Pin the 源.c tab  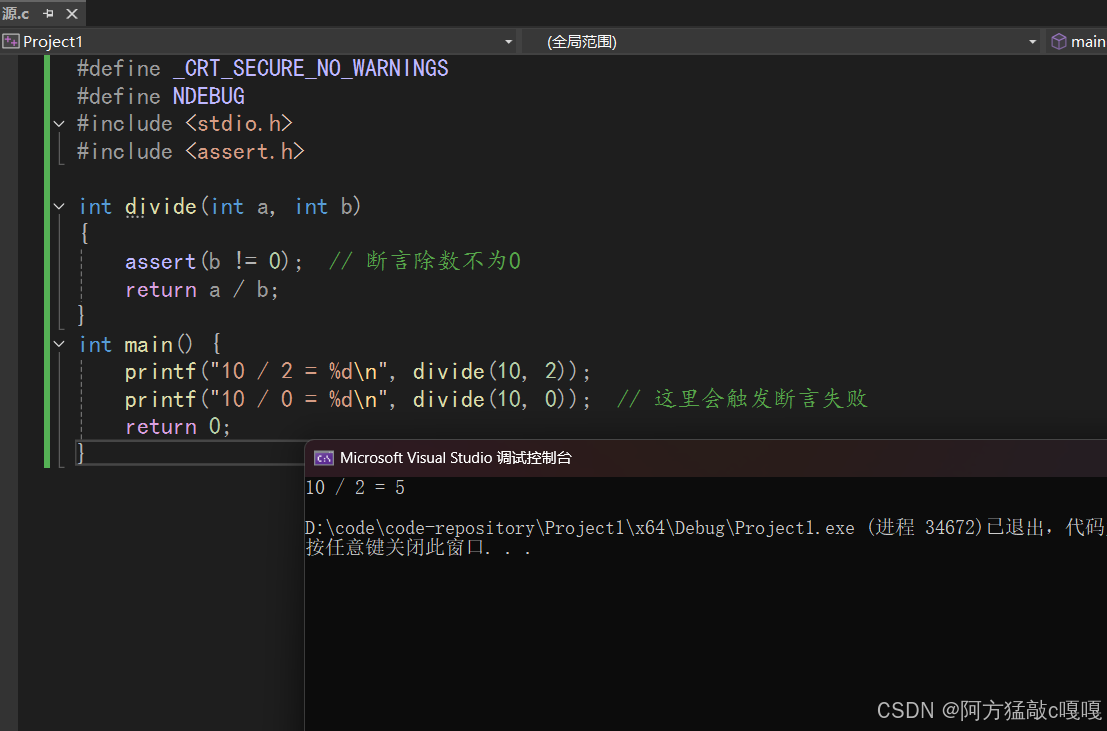48,13
